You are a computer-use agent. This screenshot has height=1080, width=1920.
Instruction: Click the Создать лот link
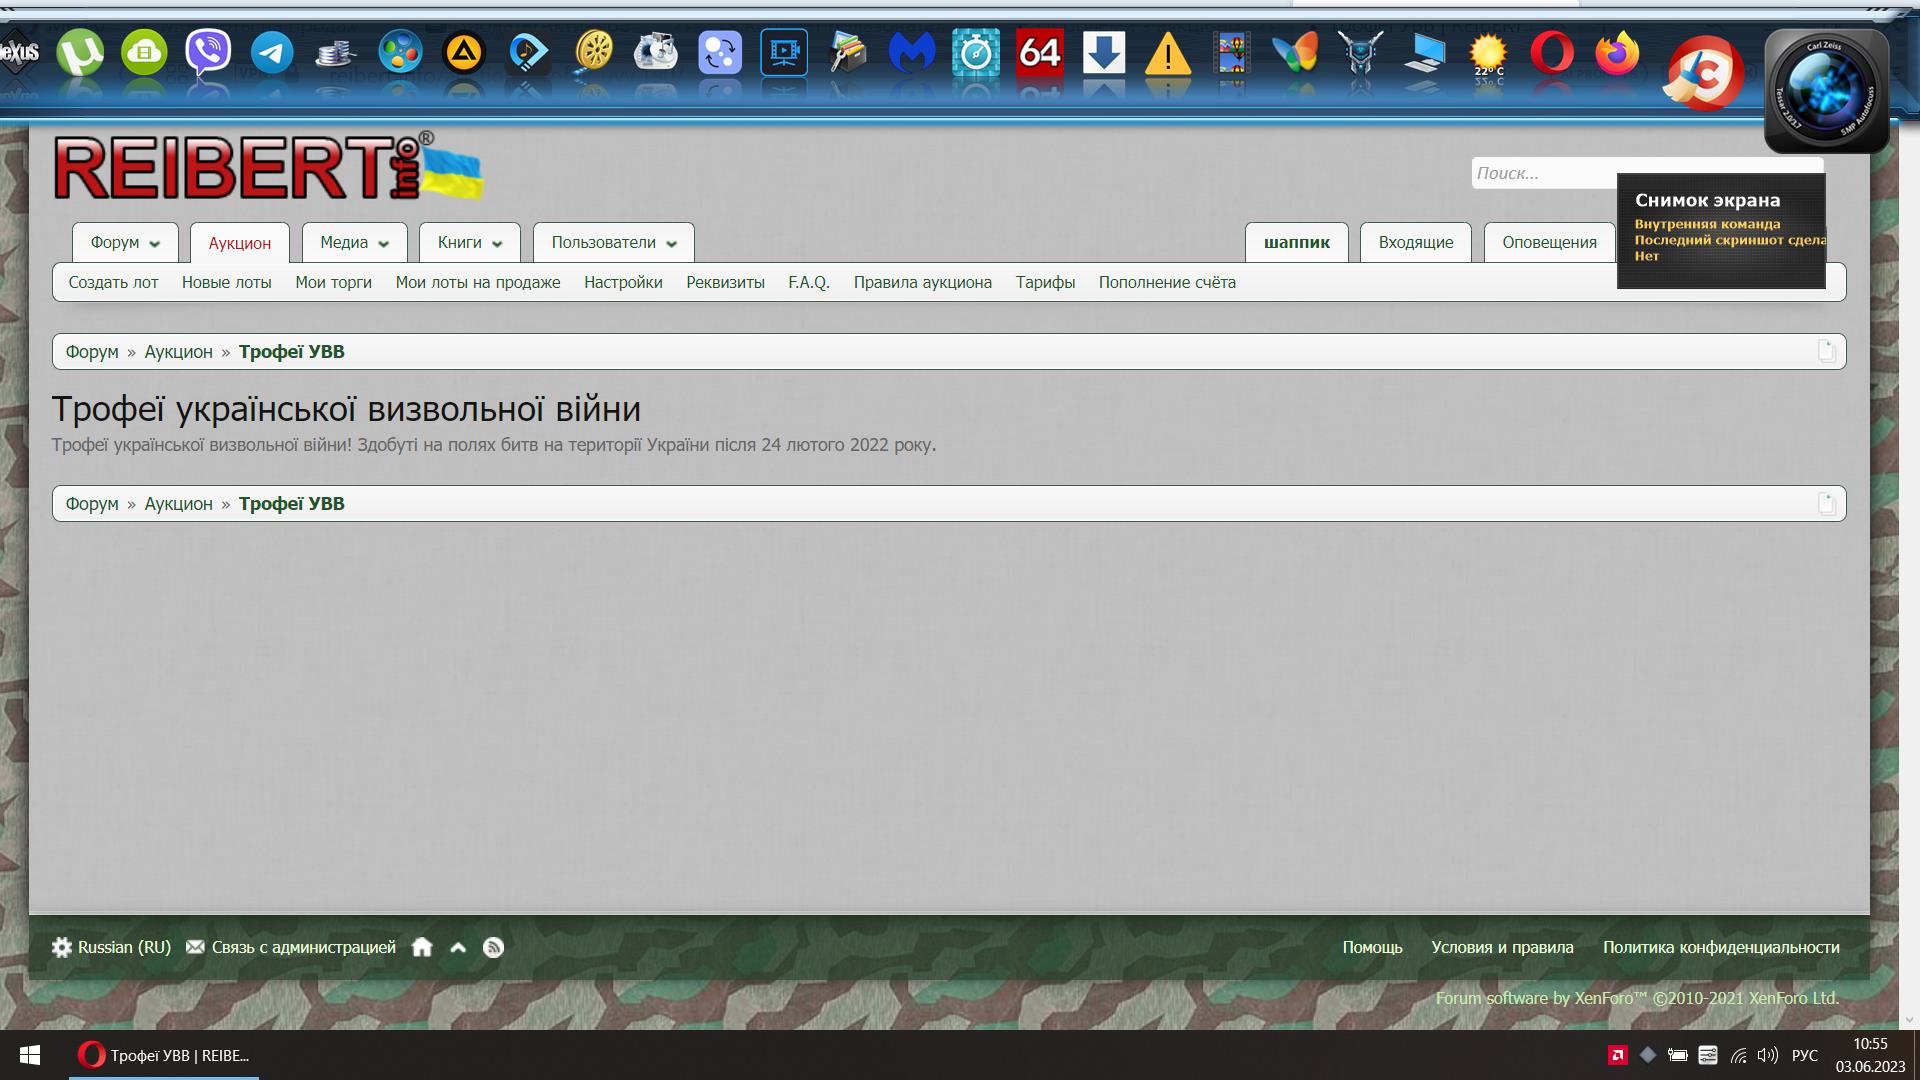pos(113,282)
